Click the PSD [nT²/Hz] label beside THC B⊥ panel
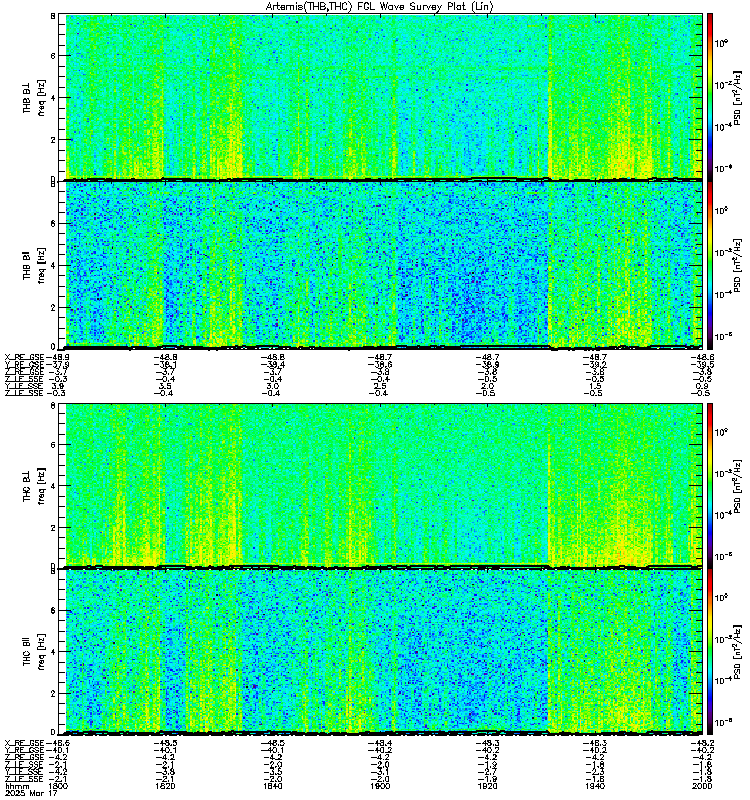The width and height of the screenshot is (750, 800). coord(737,485)
